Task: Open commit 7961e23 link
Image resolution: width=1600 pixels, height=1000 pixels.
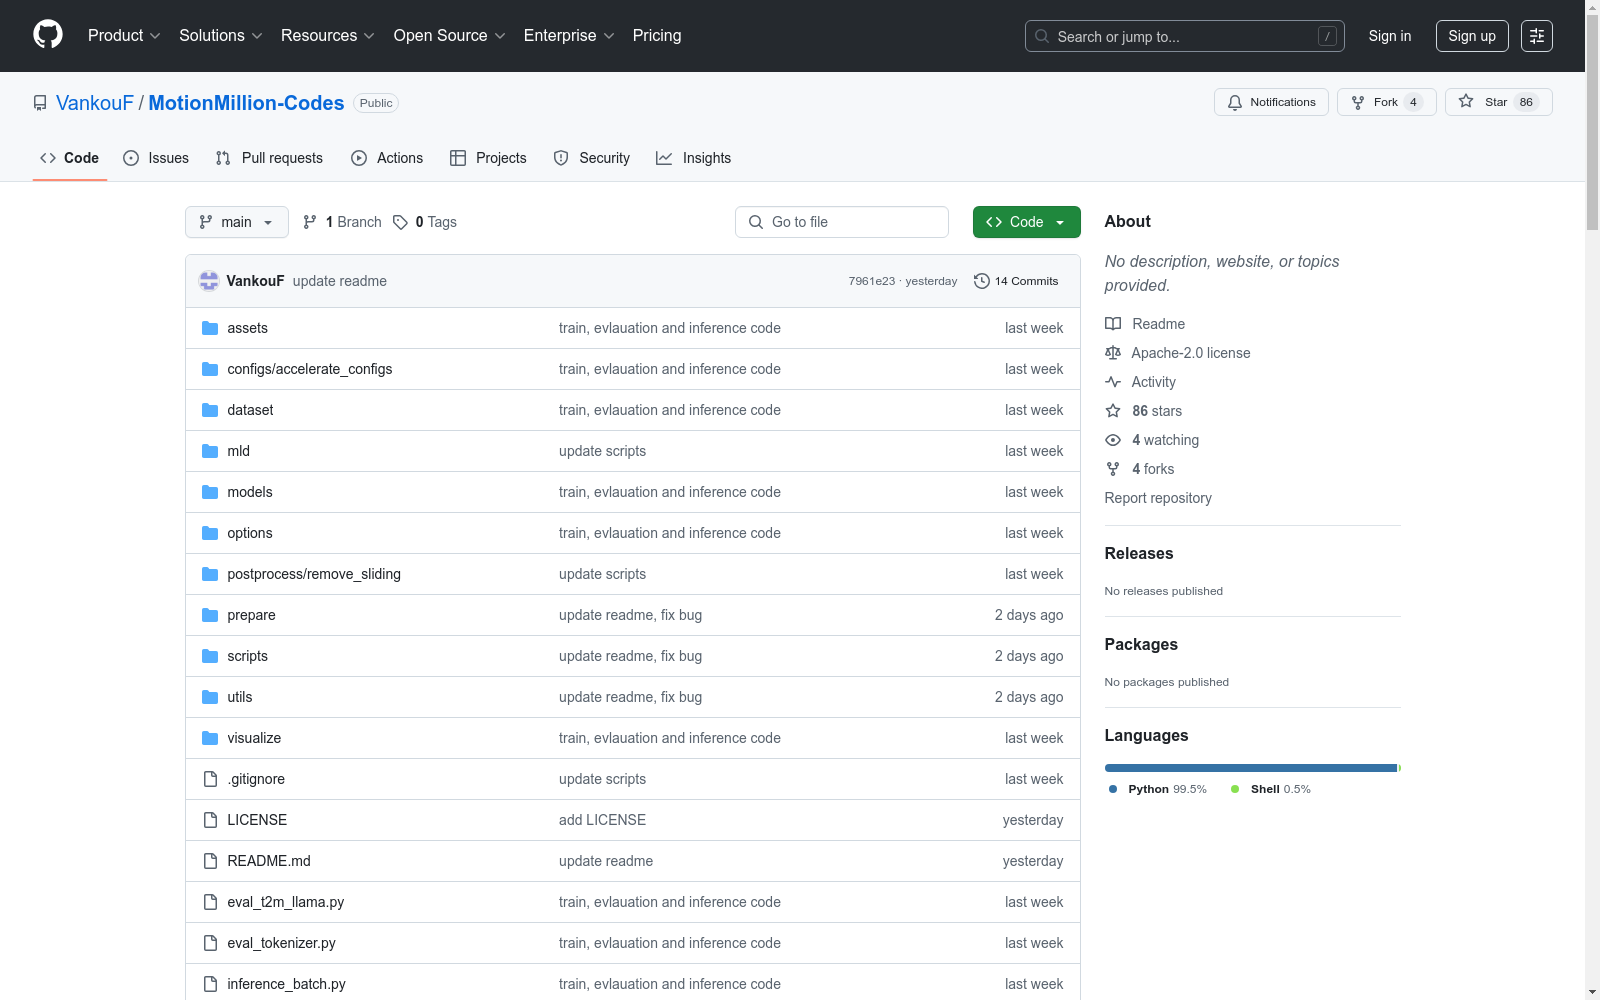Action: click(872, 281)
